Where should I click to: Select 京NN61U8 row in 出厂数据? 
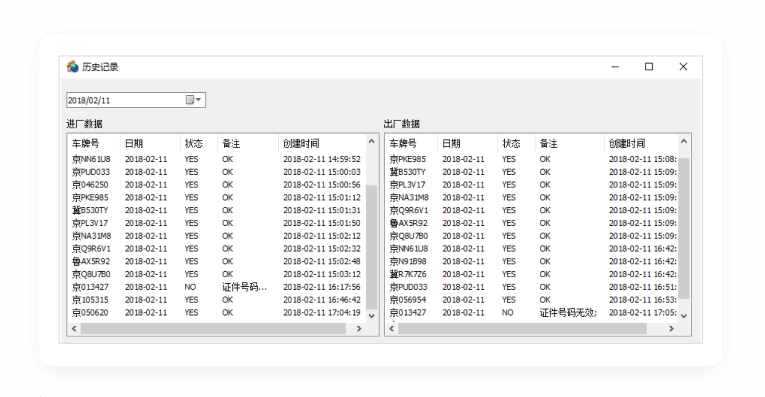point(532,248)
